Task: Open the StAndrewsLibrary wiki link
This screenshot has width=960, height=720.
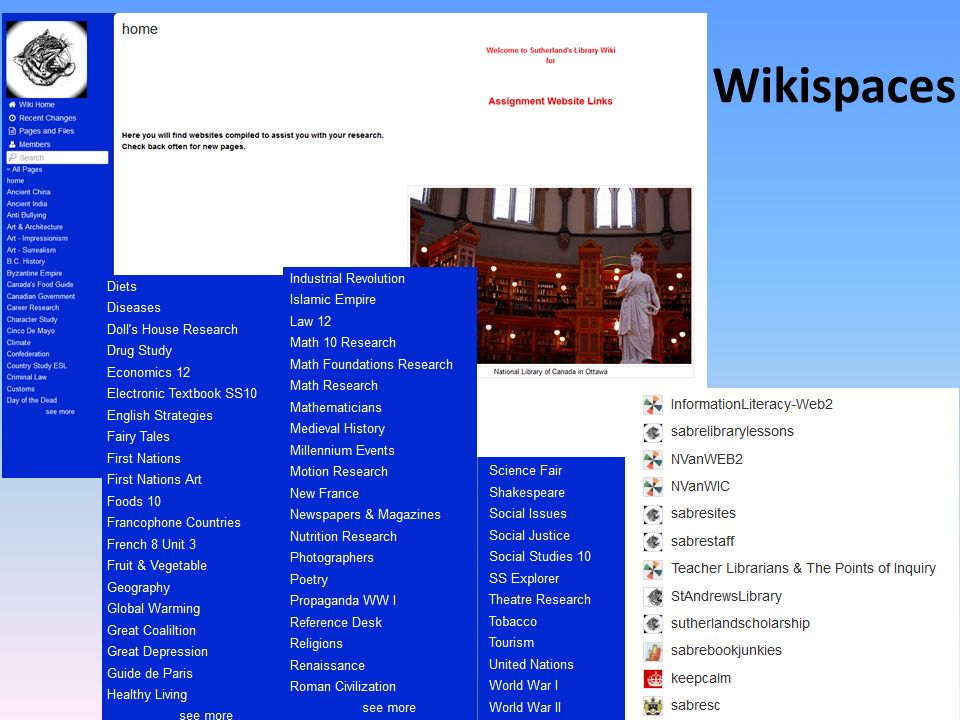Action: (726, 596)
